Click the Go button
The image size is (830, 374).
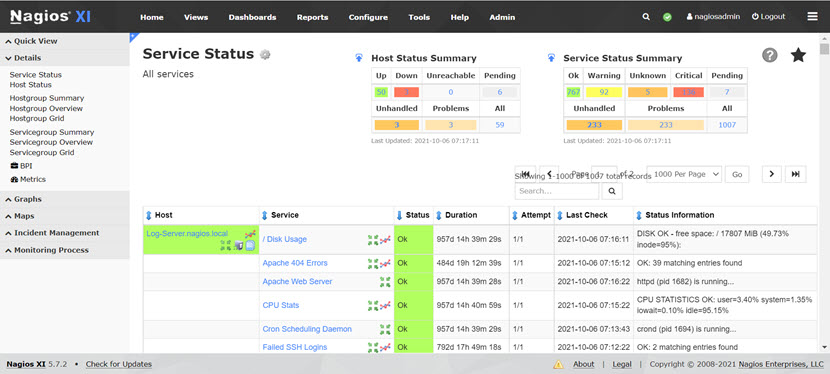(x=737, y=175)
